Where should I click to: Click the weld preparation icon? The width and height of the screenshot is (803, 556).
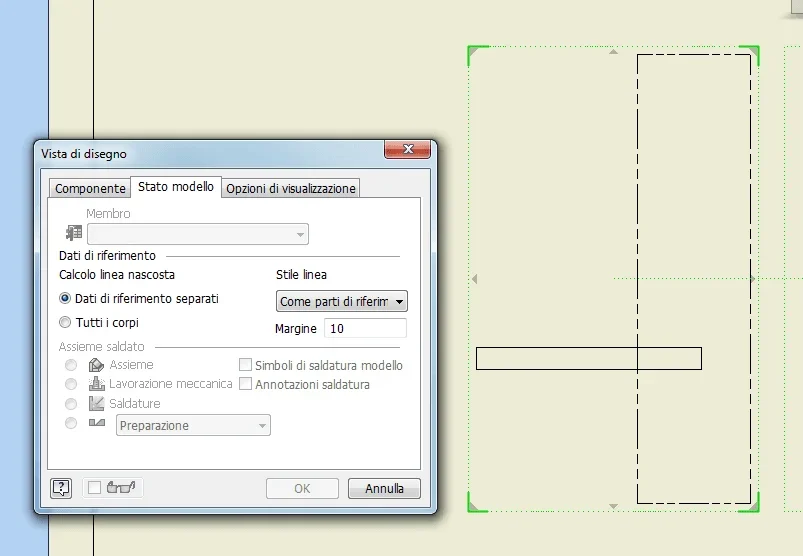pyautogui.click(x=96, y=423)
